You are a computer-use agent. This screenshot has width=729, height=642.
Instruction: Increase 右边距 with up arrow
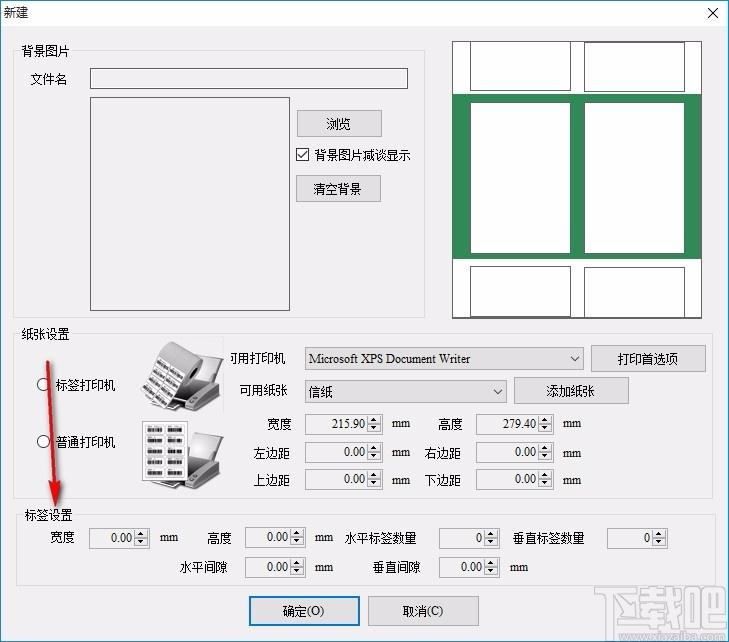pos(545,448)
